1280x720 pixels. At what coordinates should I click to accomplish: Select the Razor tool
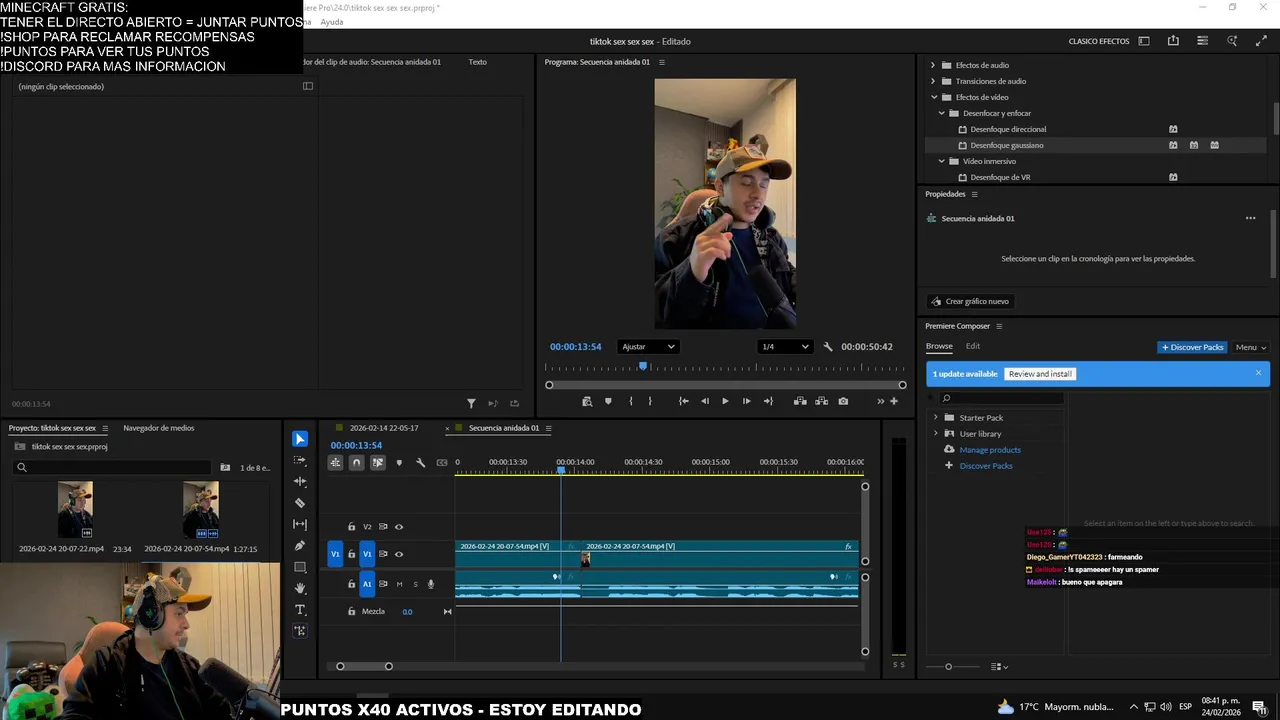pos(300,503)
